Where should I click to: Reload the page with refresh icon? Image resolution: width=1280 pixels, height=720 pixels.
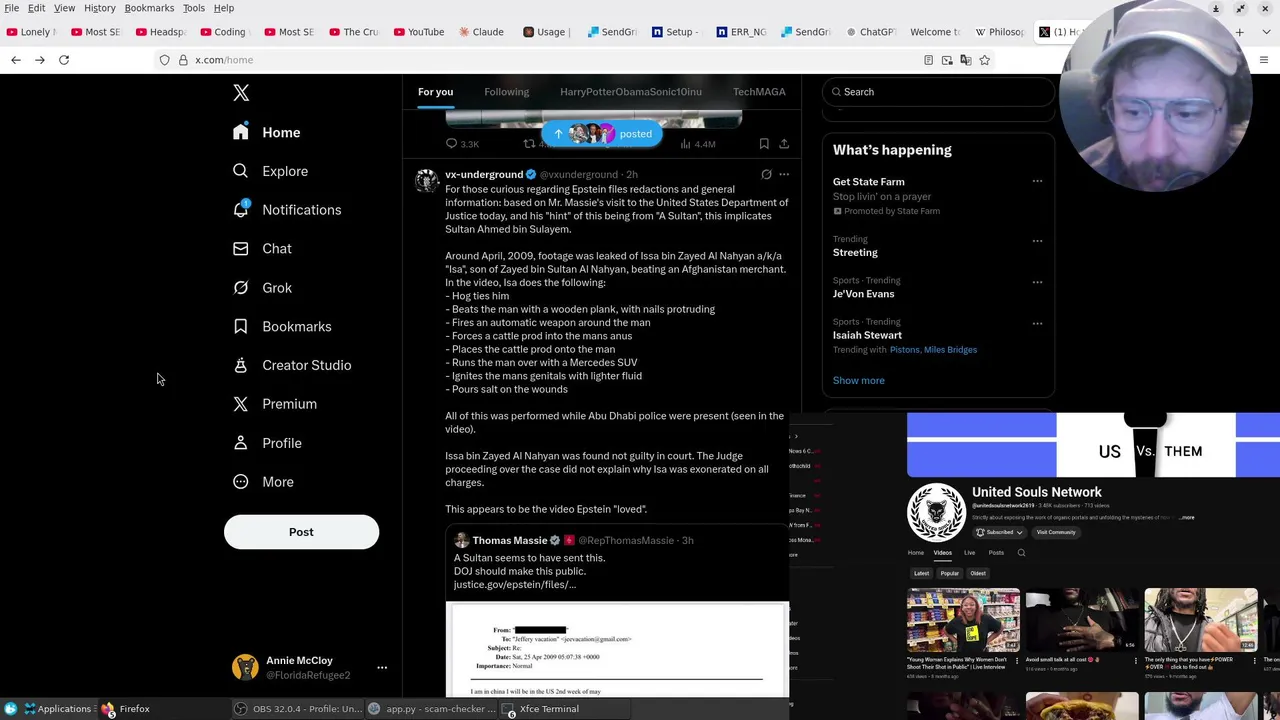(x=64, y=60)
